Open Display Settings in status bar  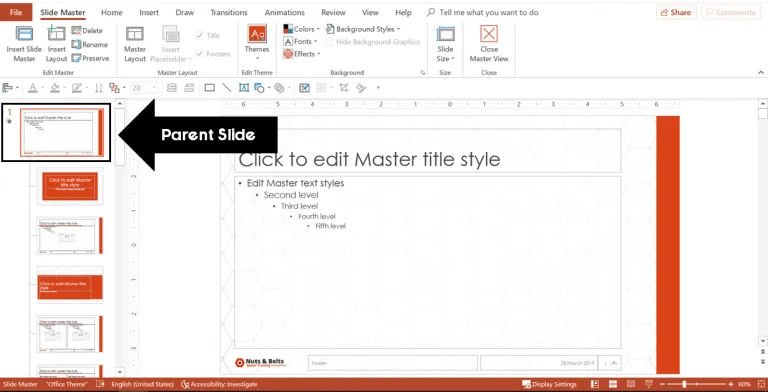click(x=549, y=385)
